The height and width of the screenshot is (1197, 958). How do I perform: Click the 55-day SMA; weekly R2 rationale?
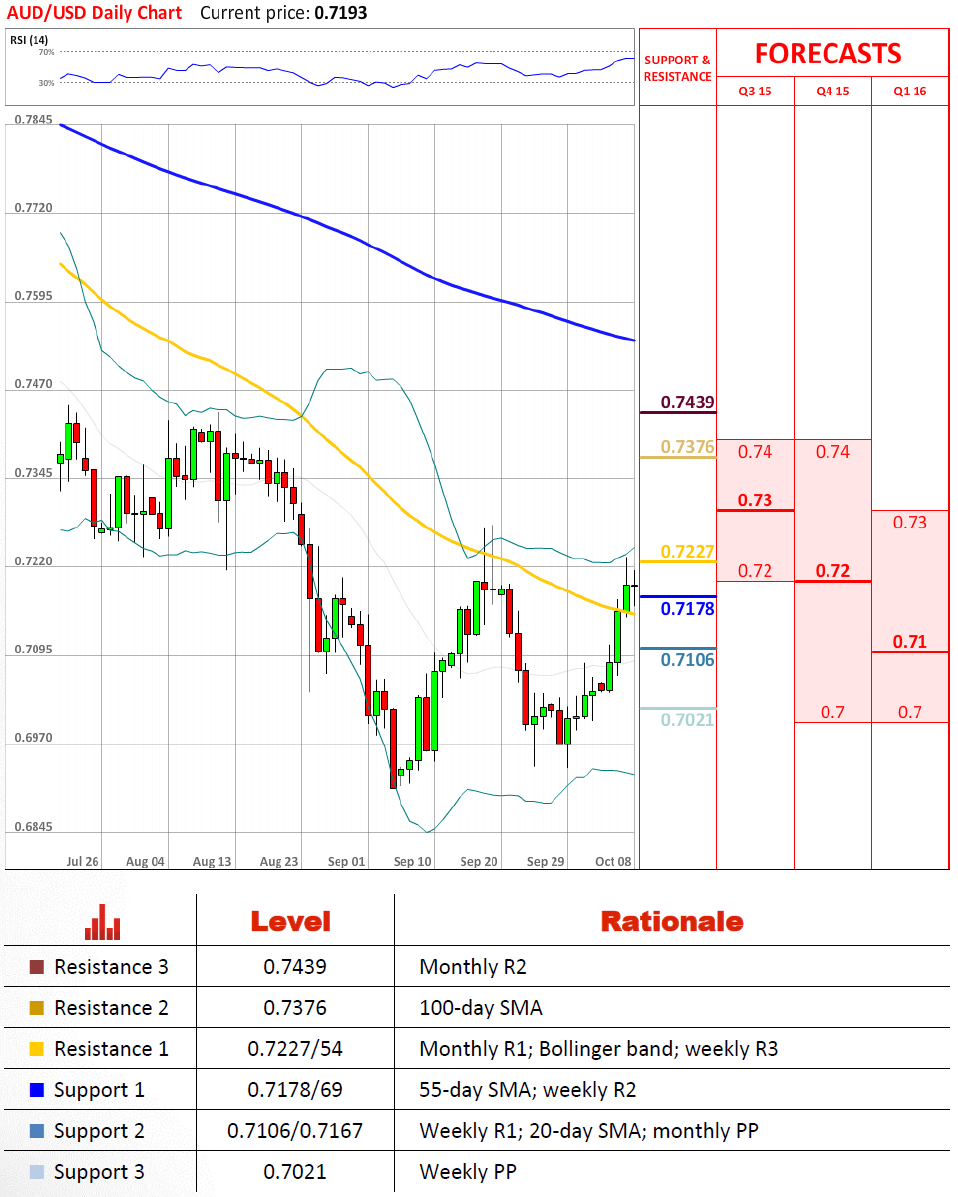[x=527, y=1090]
